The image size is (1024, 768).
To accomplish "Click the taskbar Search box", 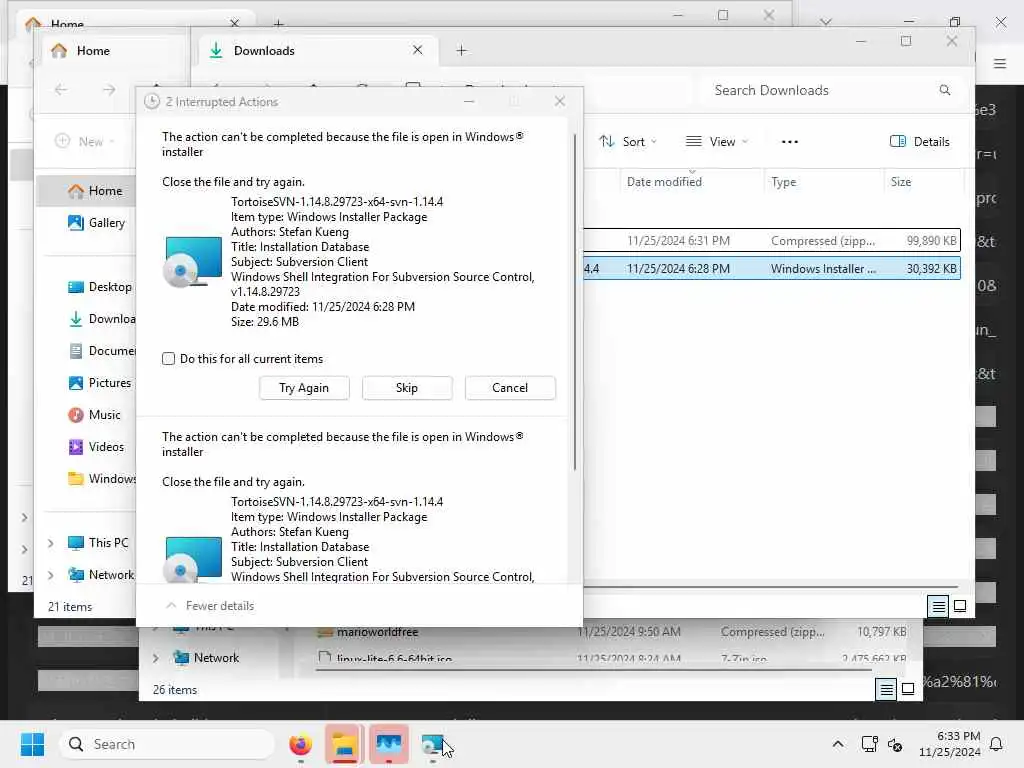I will tap(167, 744).
